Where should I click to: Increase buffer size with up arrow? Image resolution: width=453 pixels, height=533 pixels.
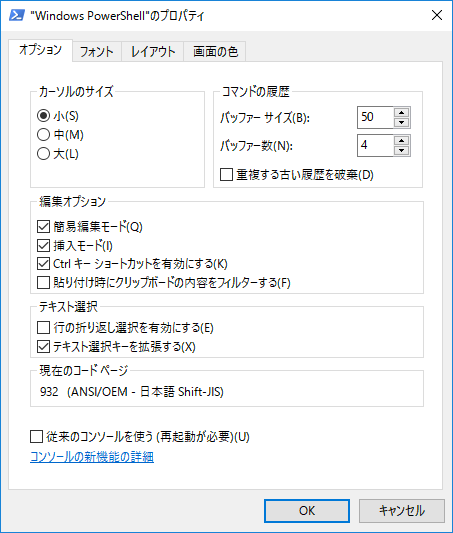pos(402,113)
